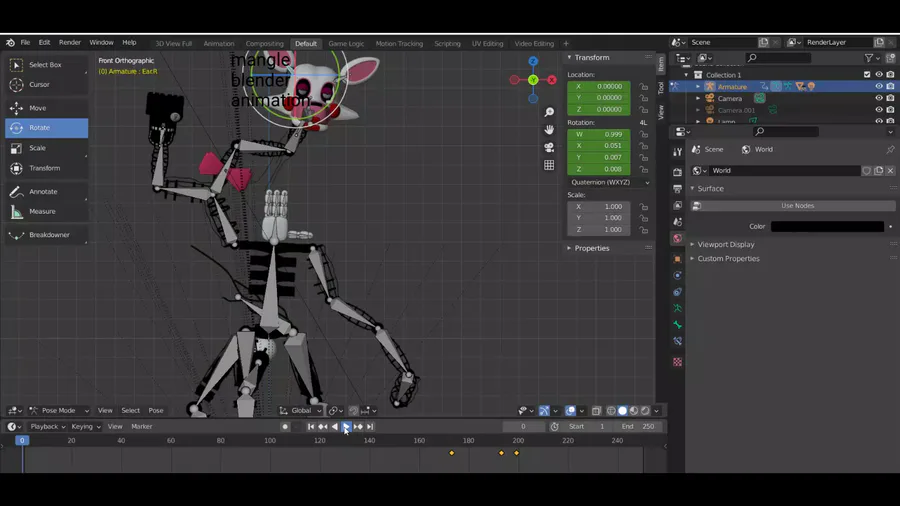The width and height of the screenshot is (900, 506).
Task: Switch to UV Editing workspace tab
Action: tap(487, 44)
